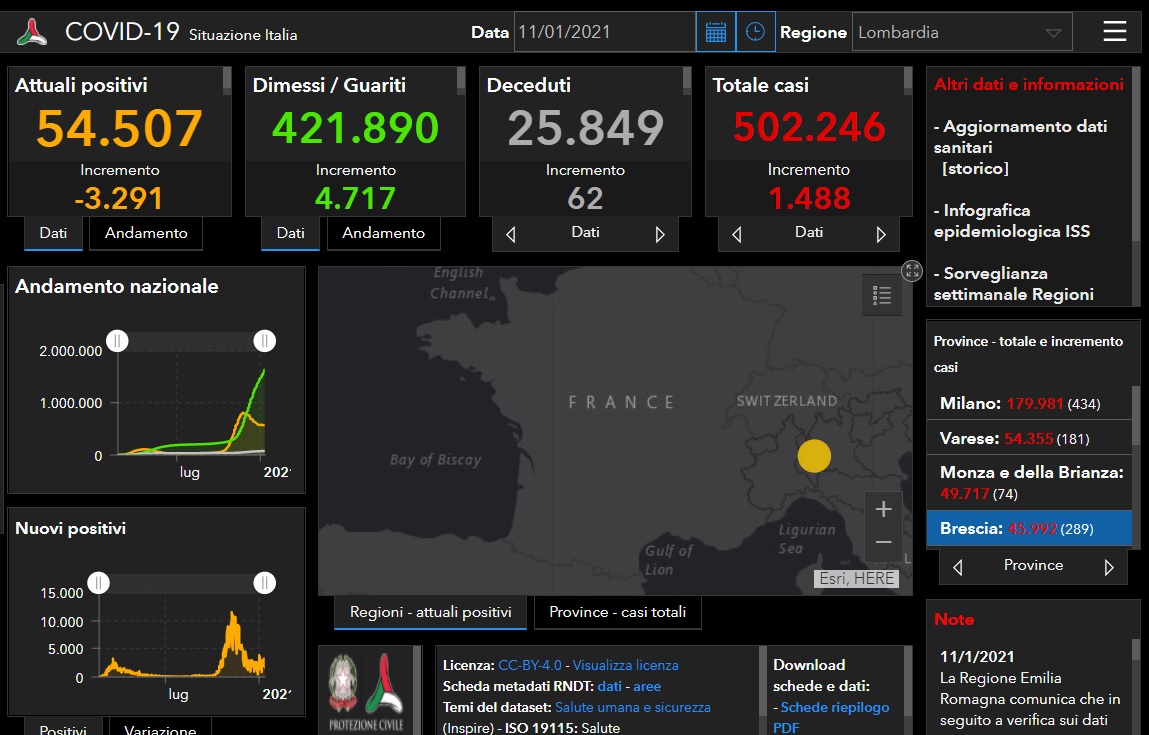Viewport: 1149px width, 735px height.
Task: Zoom in on the map
Action: point(883,509)
